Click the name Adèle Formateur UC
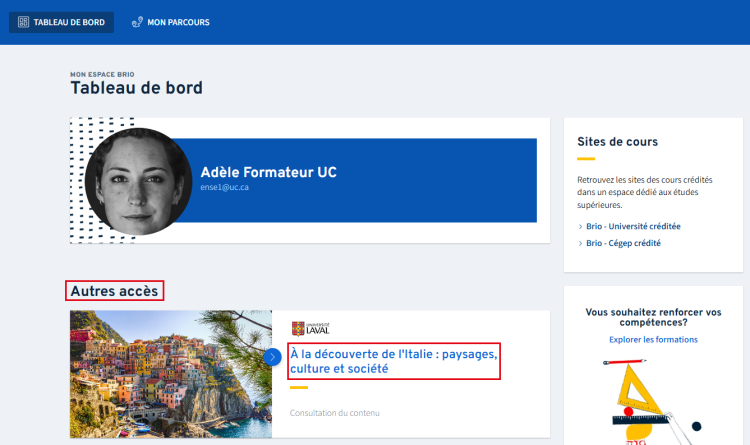The height and width of the screenshot is (445, 750). point(268,172)
